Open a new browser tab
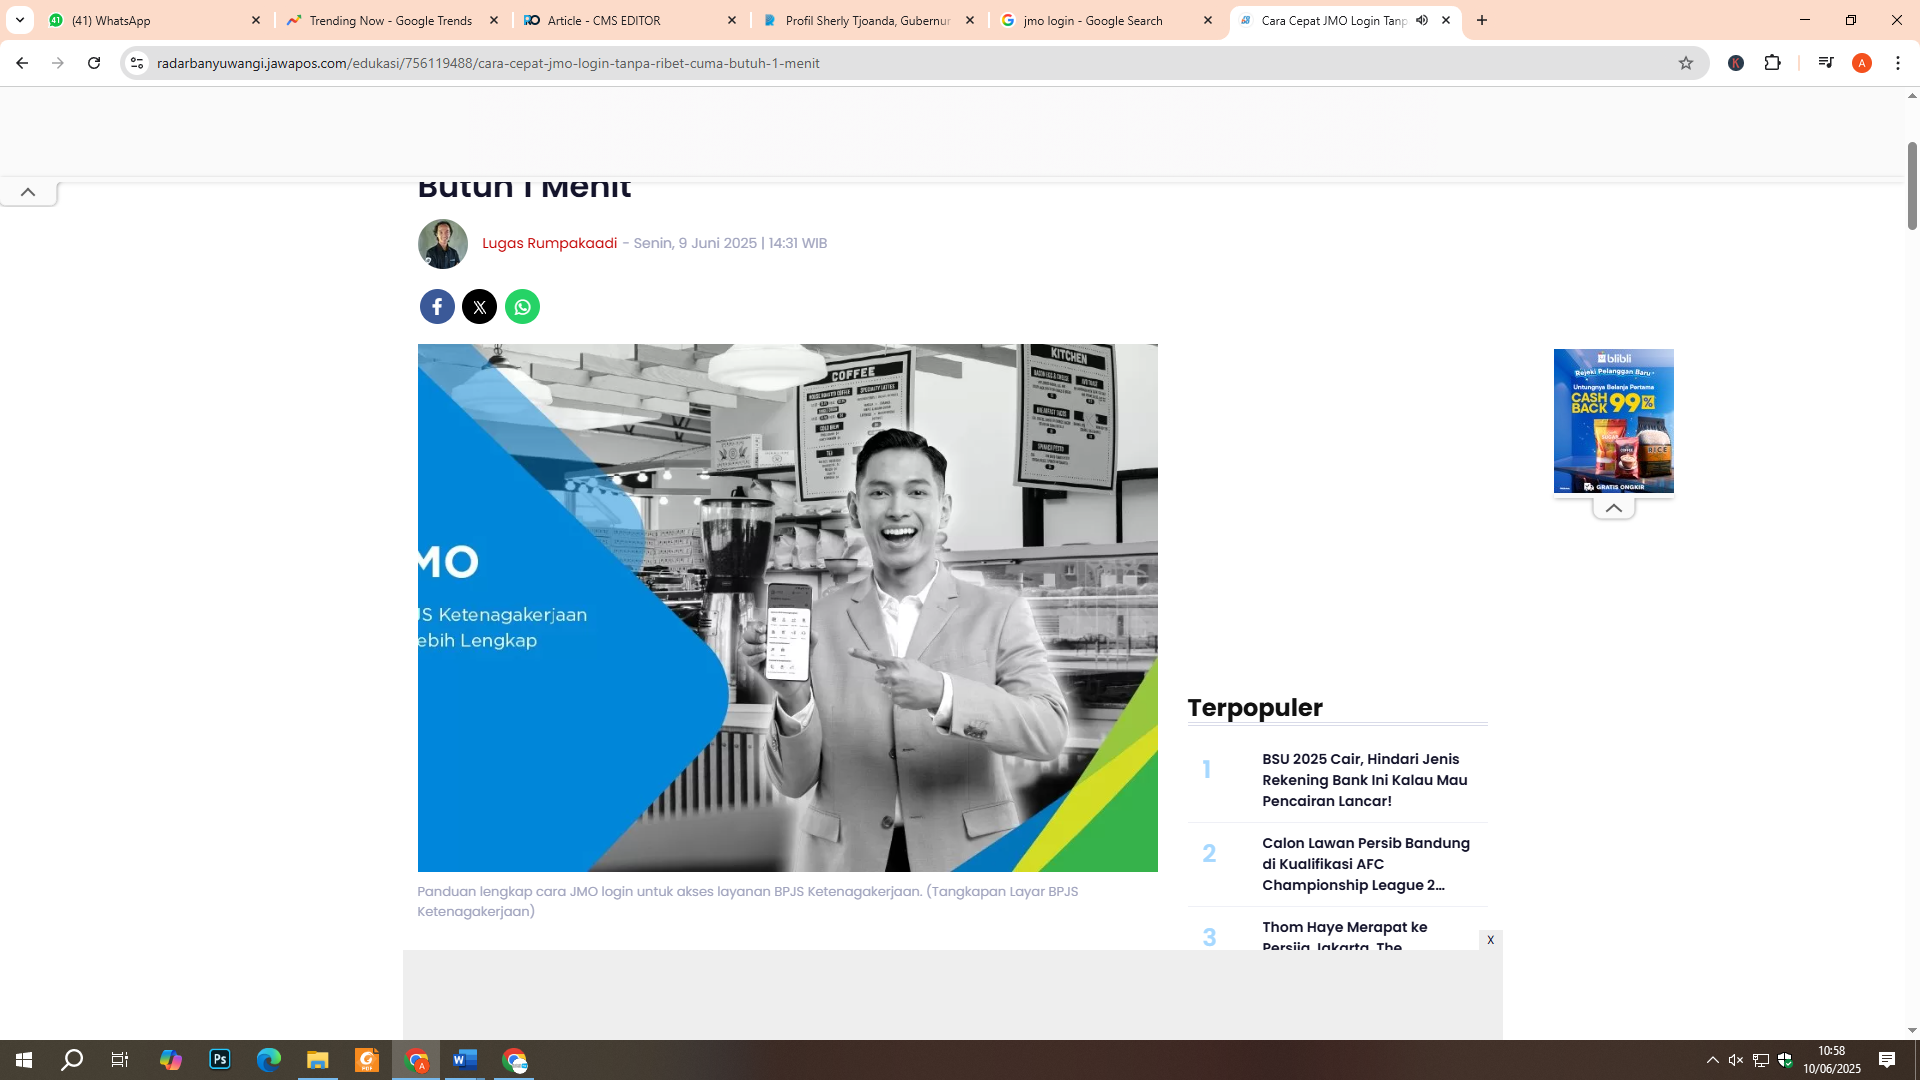Image resolution: width=1920 pixels, height=1080 pixels. (x=1482, y=20)
